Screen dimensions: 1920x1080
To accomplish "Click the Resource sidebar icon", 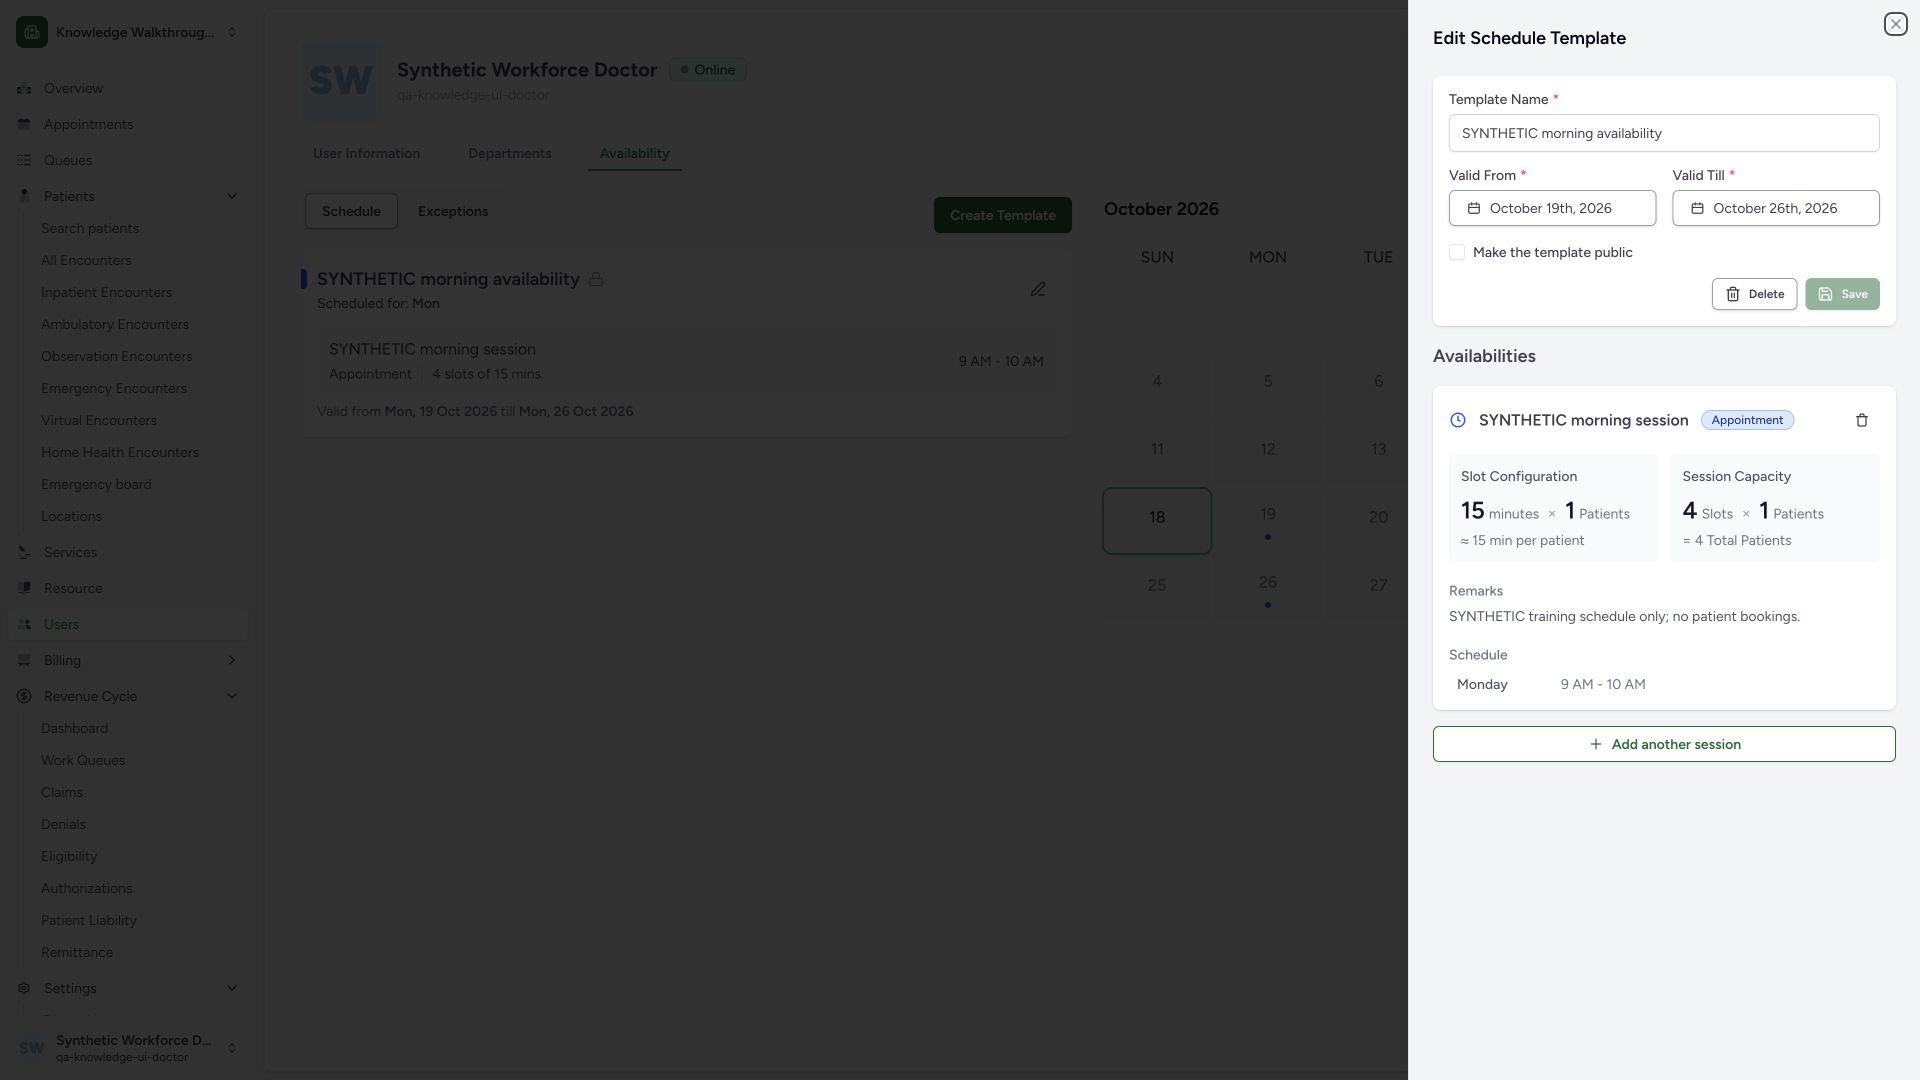I will [24, 588].
